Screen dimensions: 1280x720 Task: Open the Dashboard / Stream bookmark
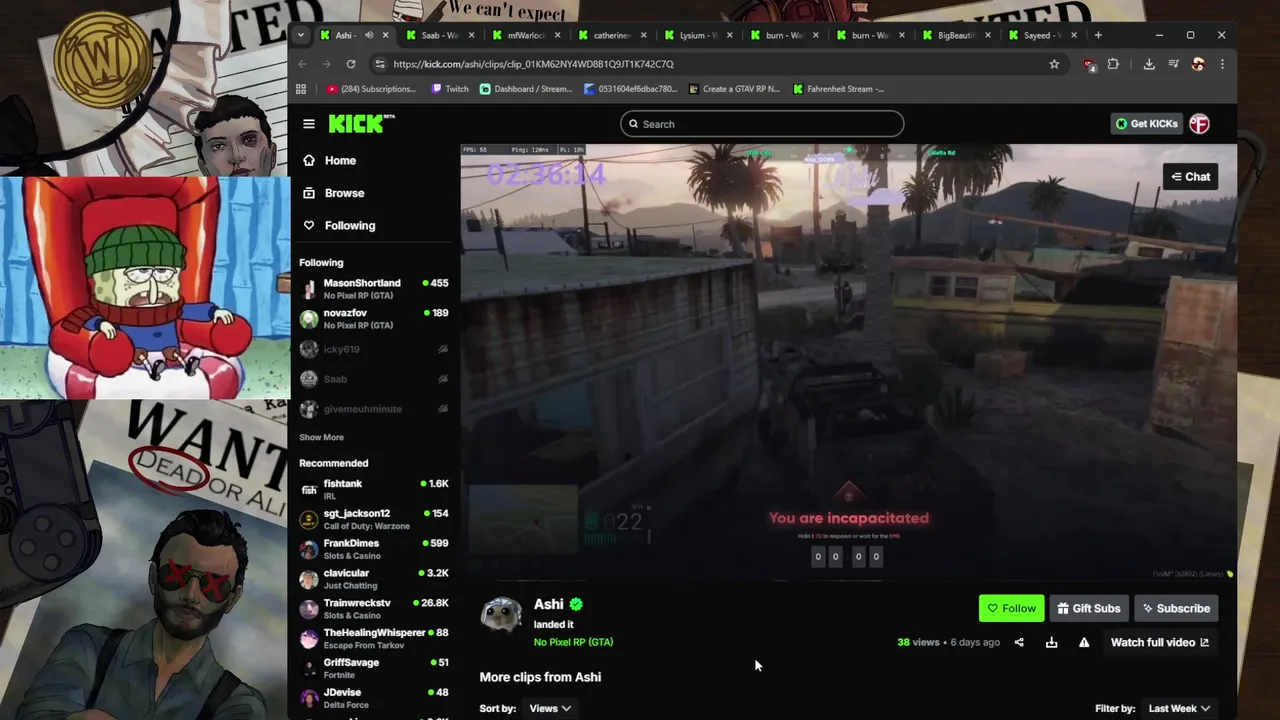pyautogui.click(x=526, y=89)
